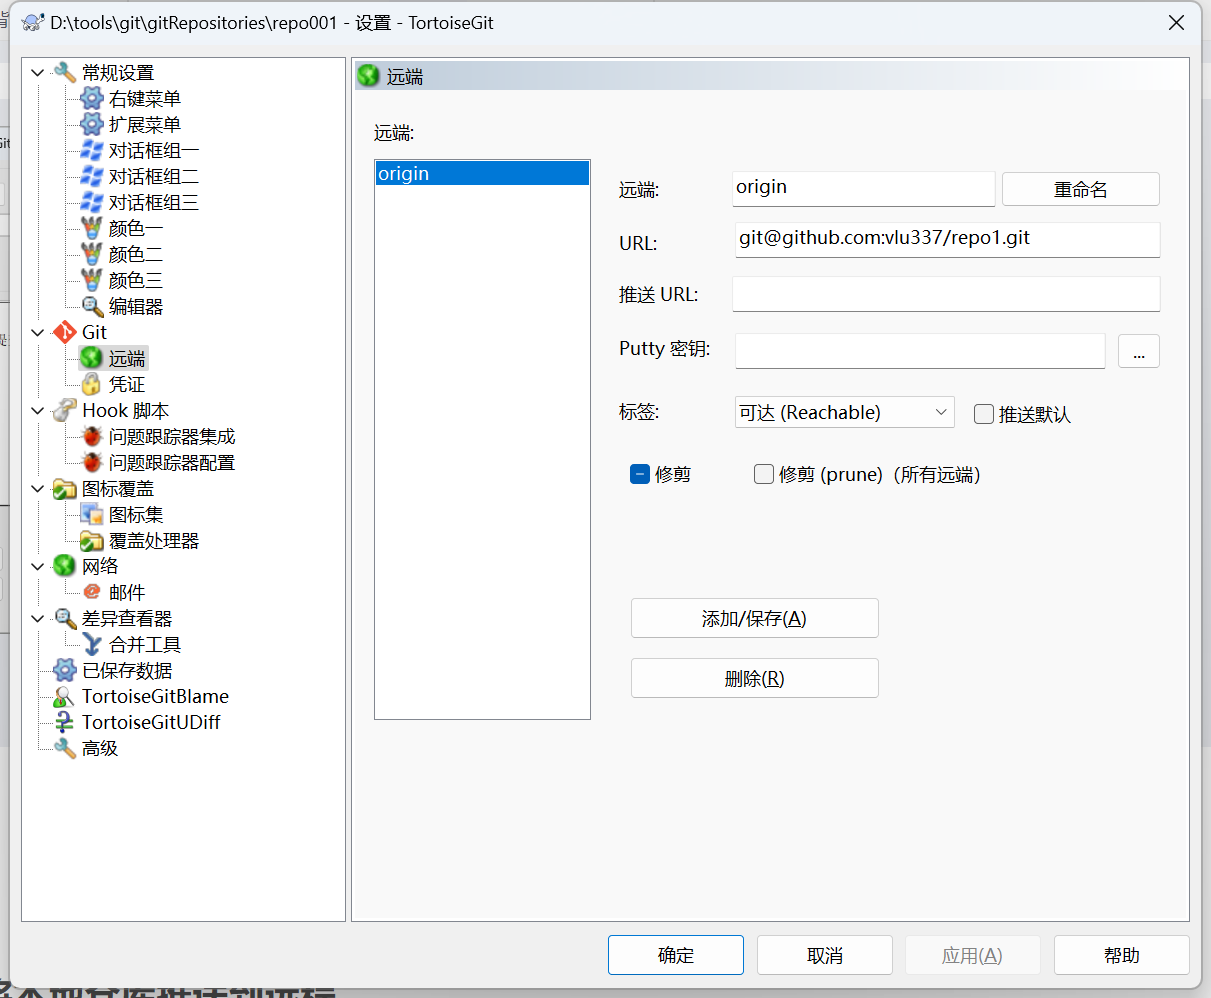Click the 重命名 button
This screenshot has height=998, width=1211.
click(1081, 189)
